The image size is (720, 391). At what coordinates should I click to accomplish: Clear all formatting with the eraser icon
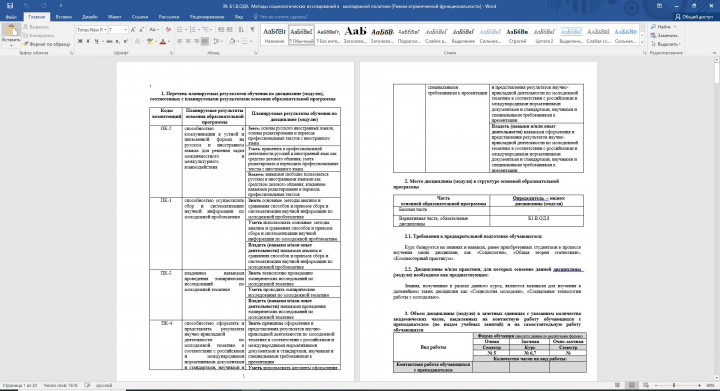point(168,30)
